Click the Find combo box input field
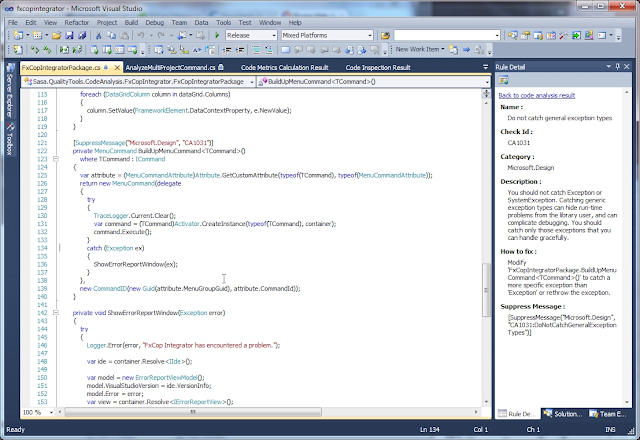Image resolution: width=640 pixels, height=440 pixels. coord(444,36)
